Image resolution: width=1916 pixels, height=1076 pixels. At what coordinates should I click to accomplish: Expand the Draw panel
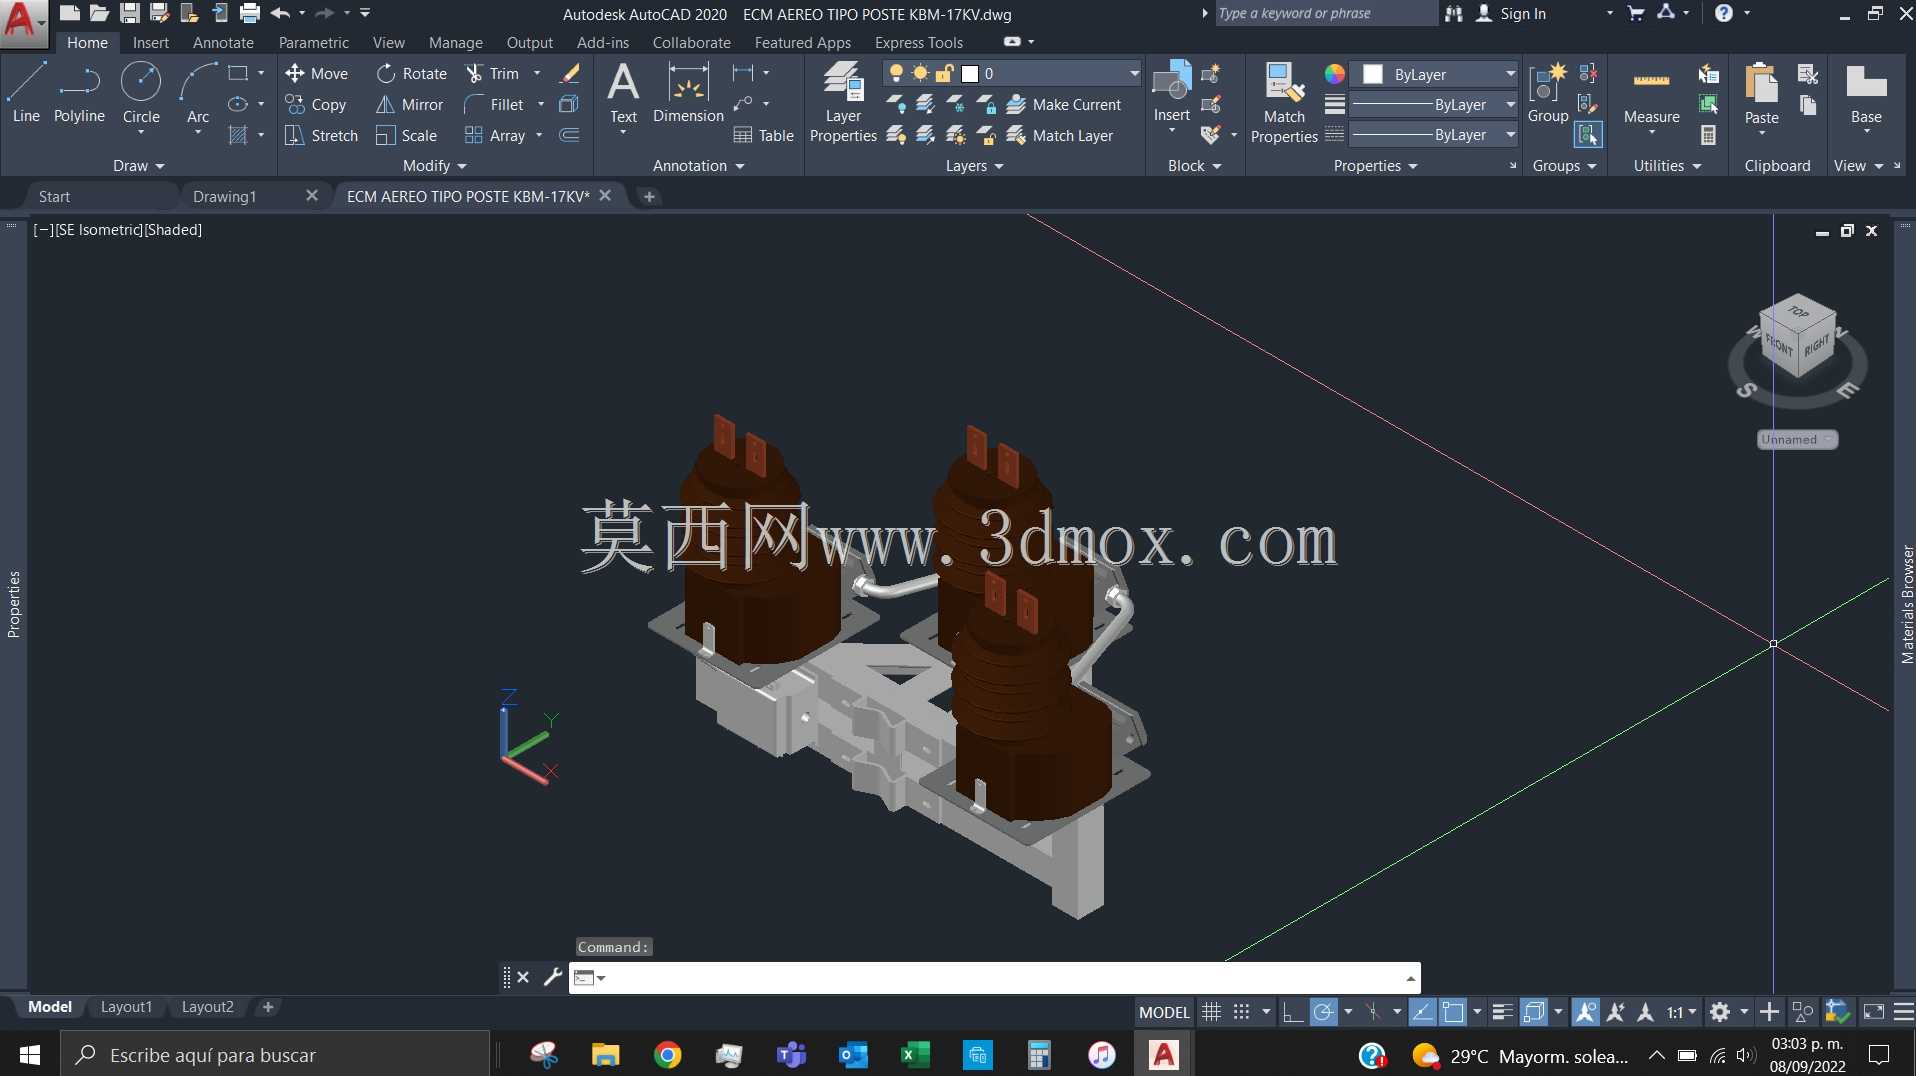(x=138, y=166)
